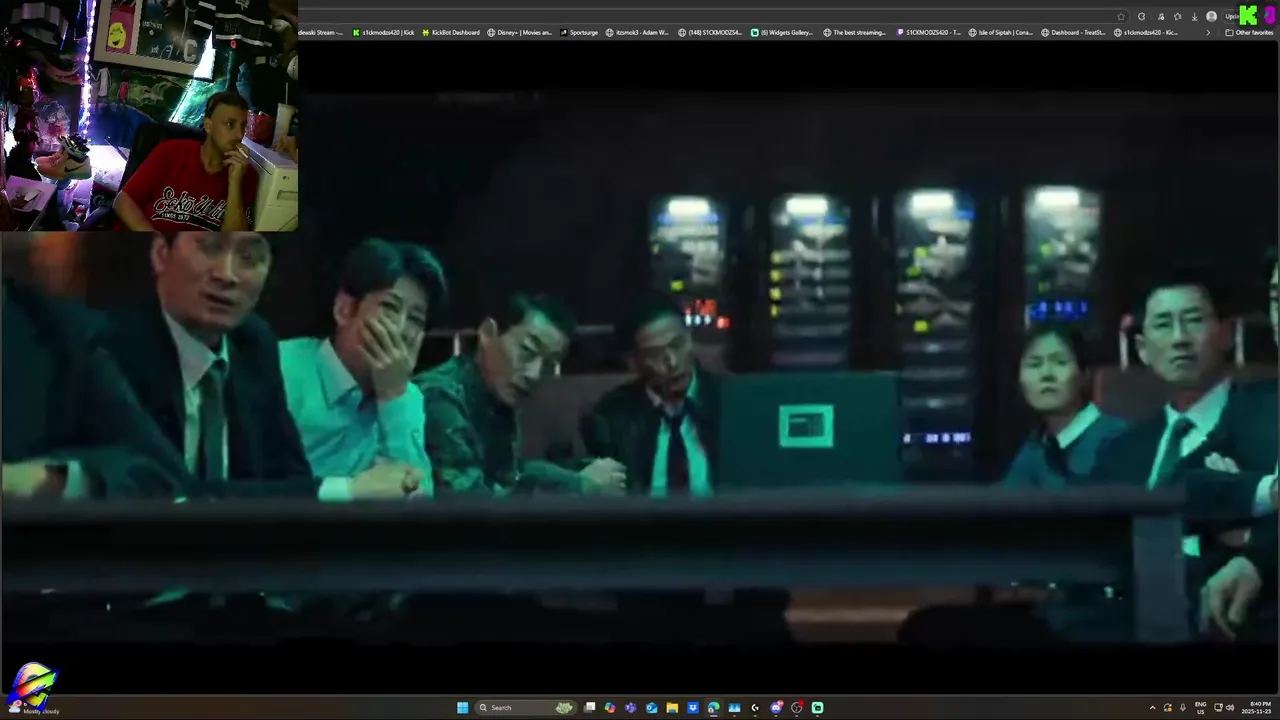This screenshot has width=1280, height=720.
Task: Open Microsoft Teams from the taskbar
Action: point(630,708)
